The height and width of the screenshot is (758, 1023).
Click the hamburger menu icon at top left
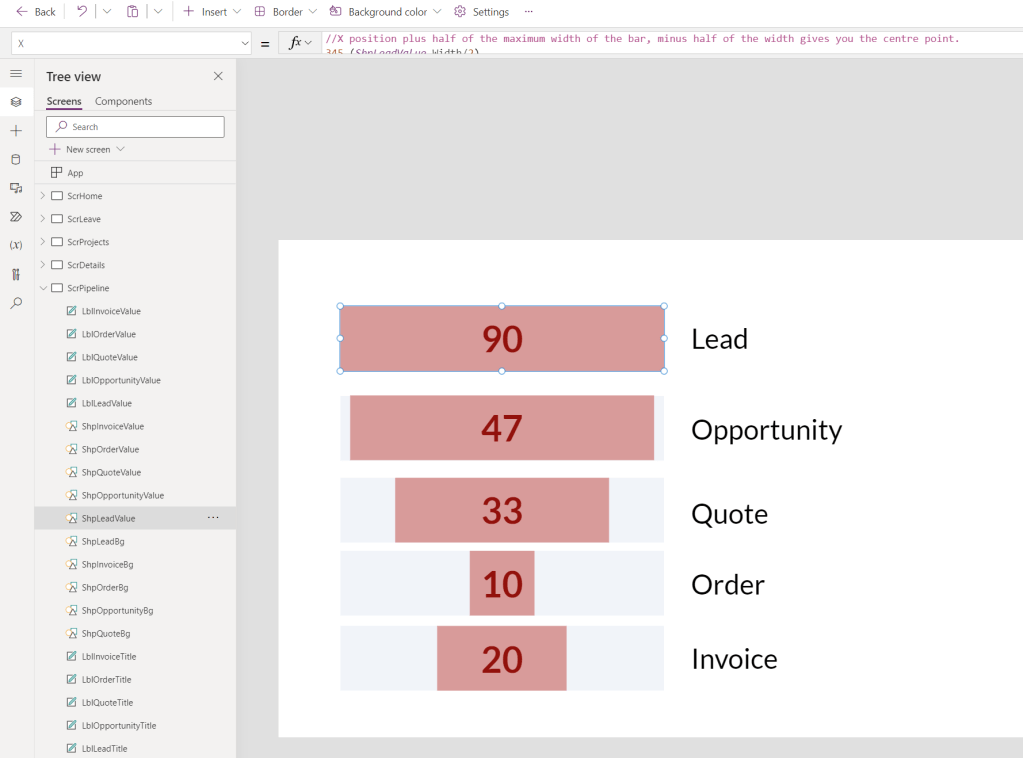[x=15, y=72]
